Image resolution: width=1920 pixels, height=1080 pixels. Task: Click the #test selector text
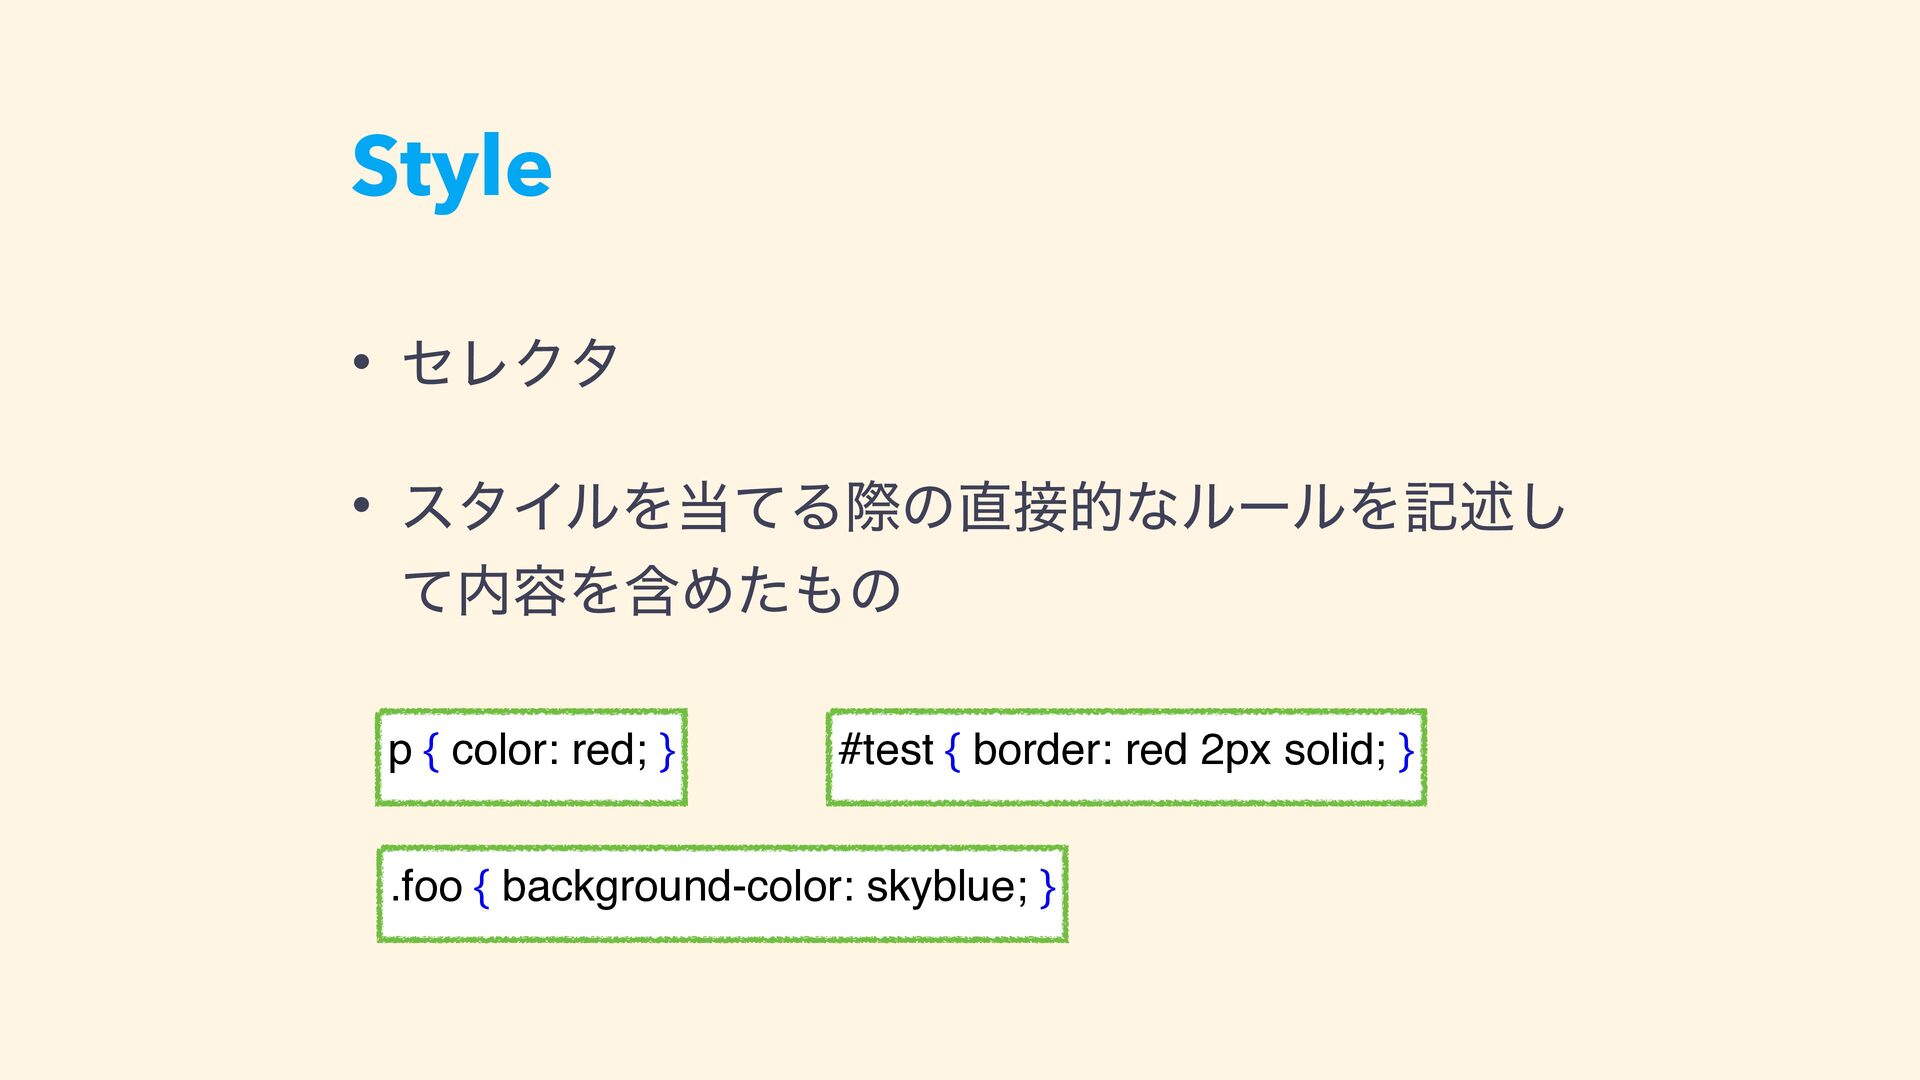(886, 750)
